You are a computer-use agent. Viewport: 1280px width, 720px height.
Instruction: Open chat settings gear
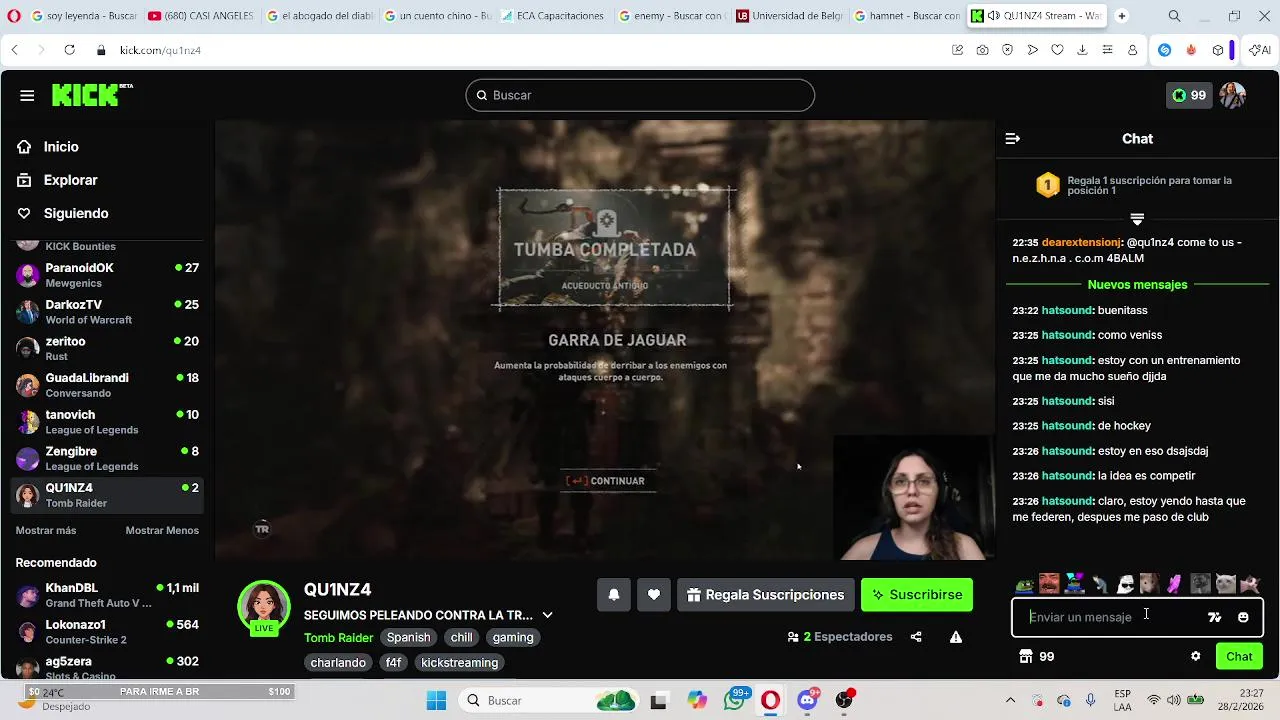point(1195,656)
